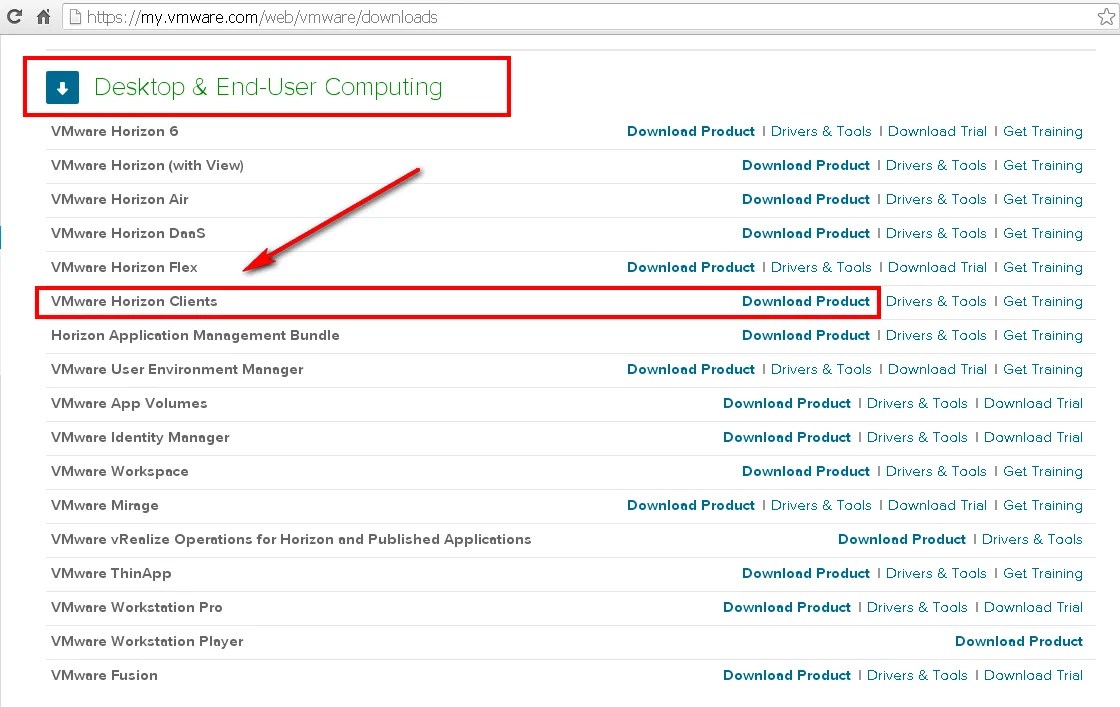Download Trial for VMware User Environment Manager
1120x707 pixels.
click(937, 369)
